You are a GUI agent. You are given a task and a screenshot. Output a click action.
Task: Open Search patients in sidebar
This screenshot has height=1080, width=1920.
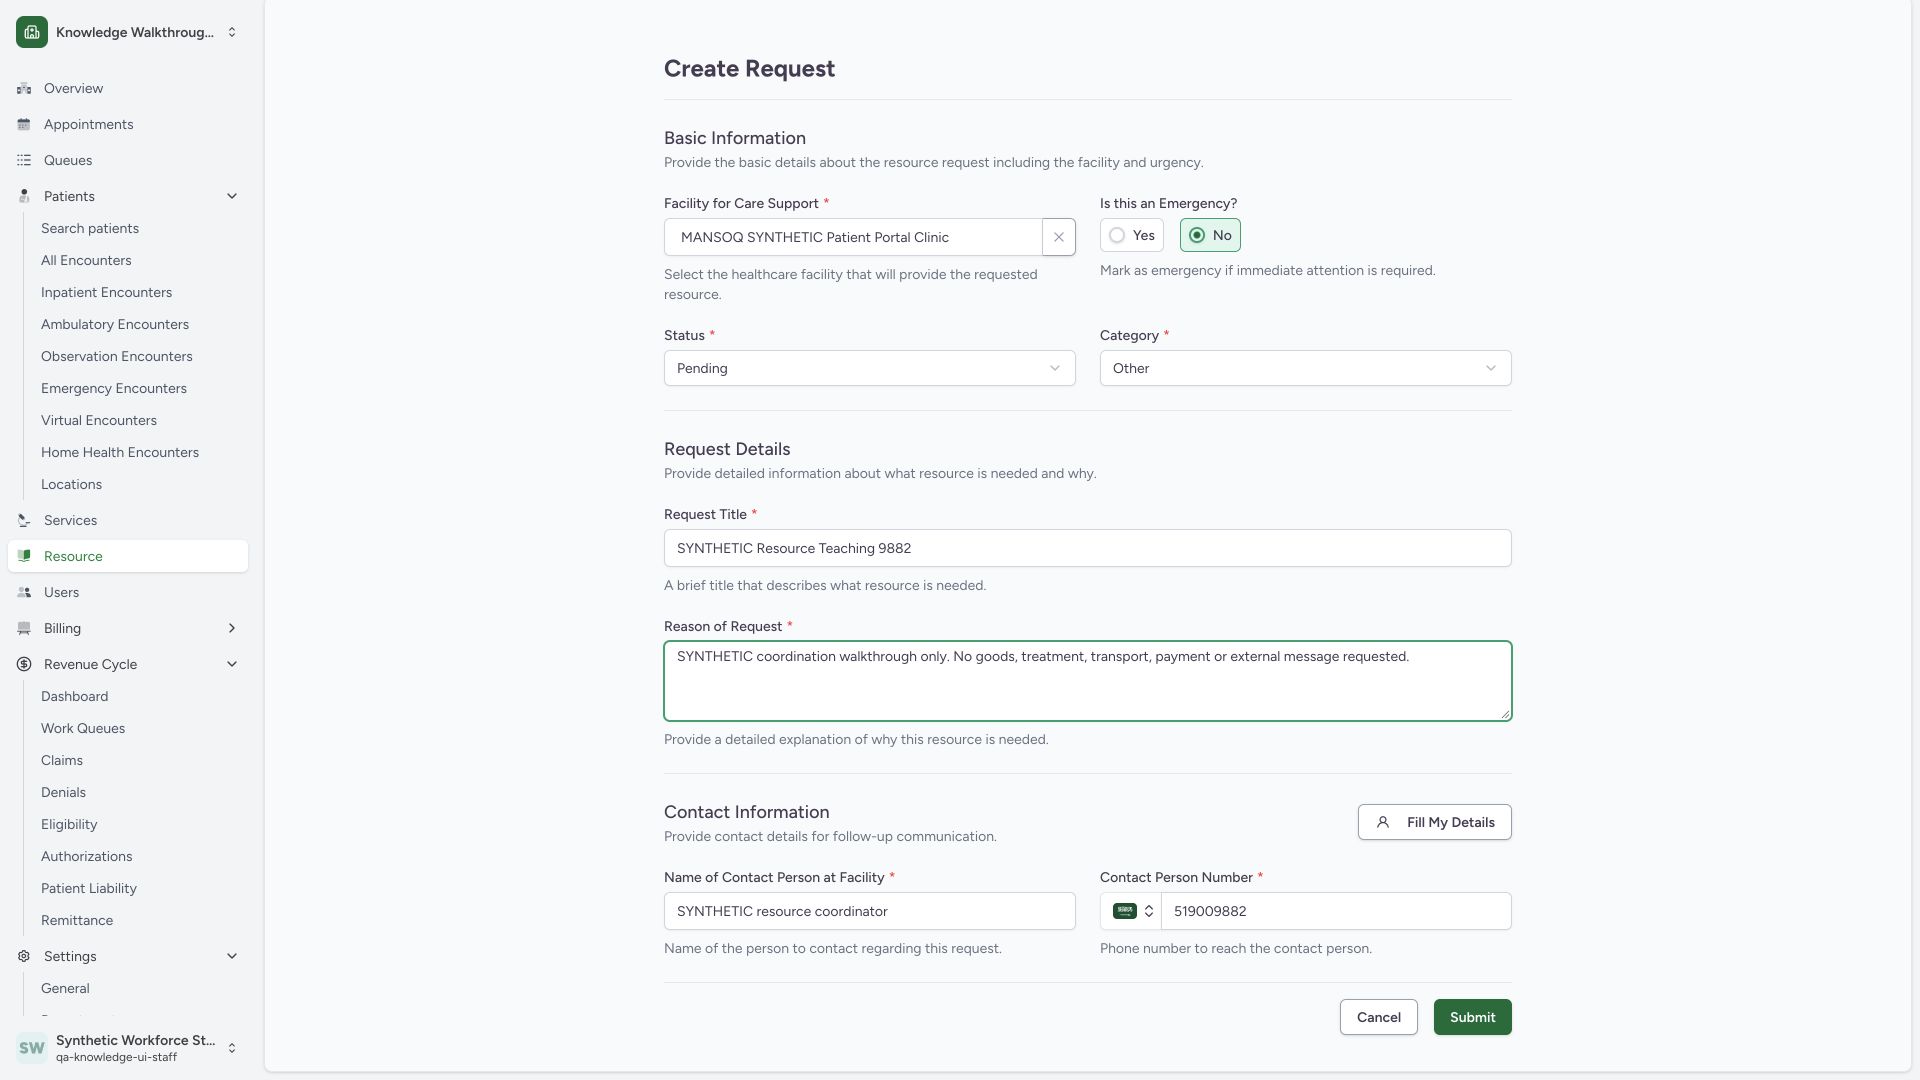90,228
